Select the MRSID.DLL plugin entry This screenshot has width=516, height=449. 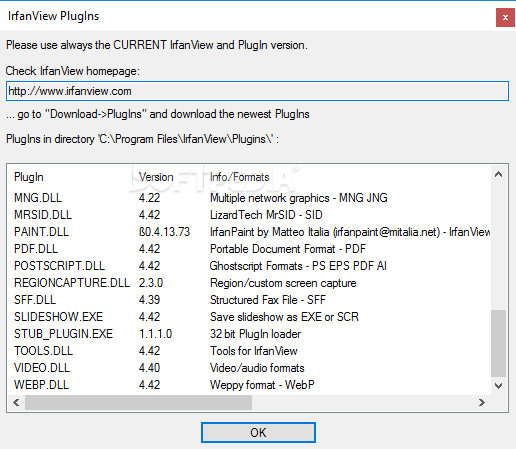point(249,215)
